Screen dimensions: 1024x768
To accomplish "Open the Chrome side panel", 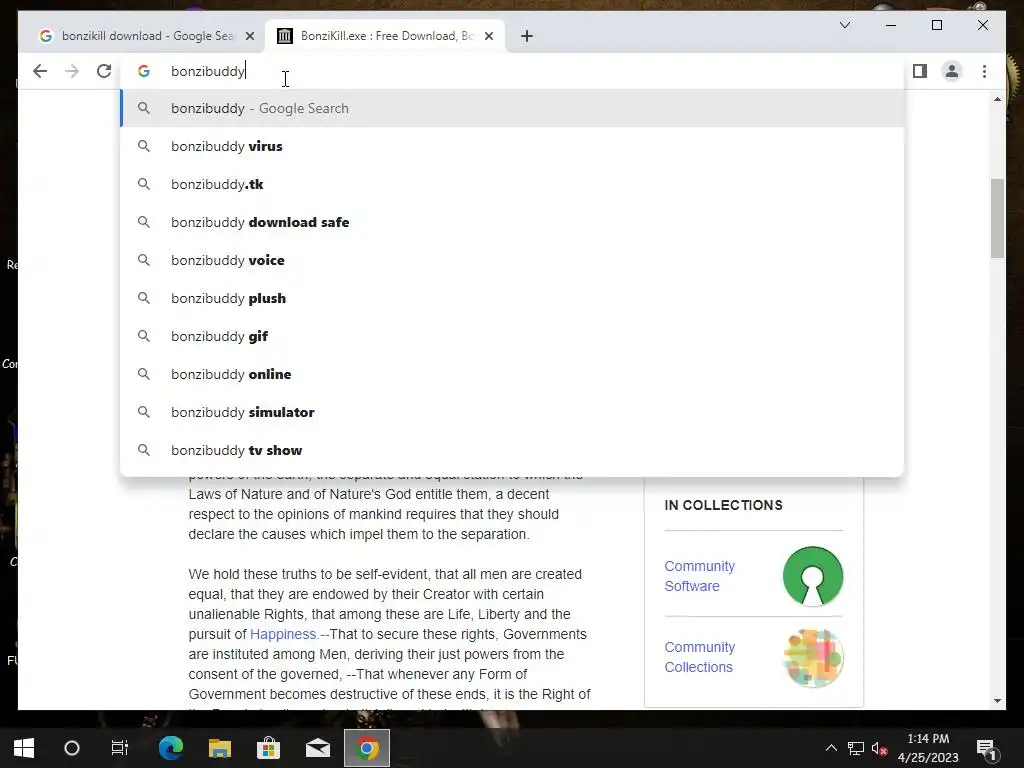I will tap(920, 71).
